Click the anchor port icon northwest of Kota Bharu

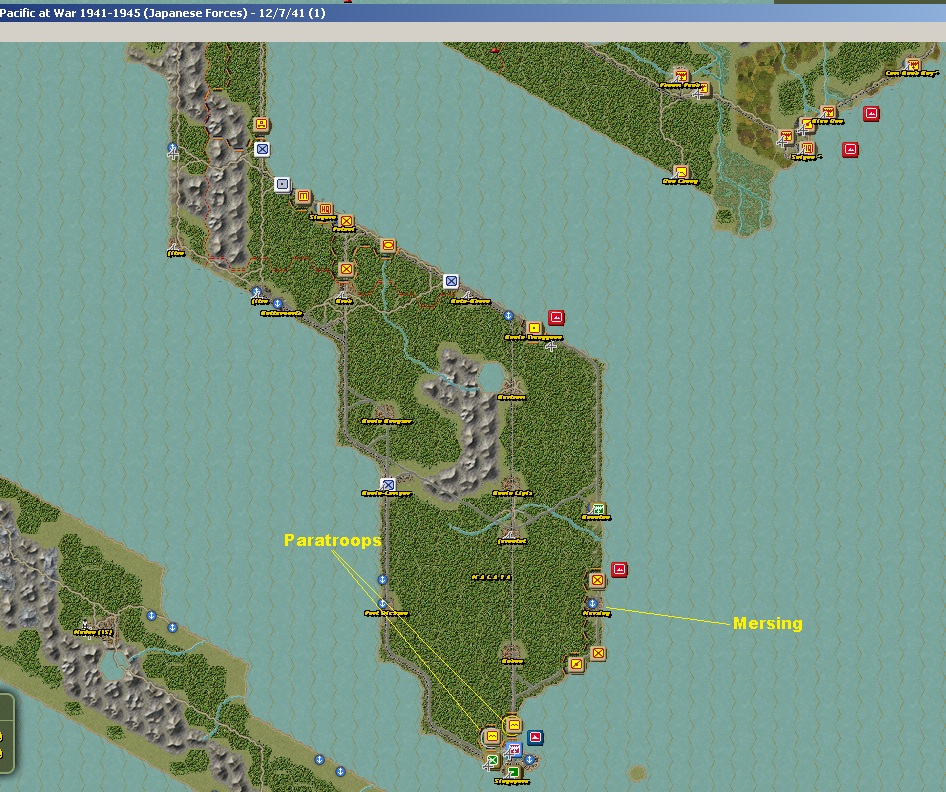pos(509,316)
